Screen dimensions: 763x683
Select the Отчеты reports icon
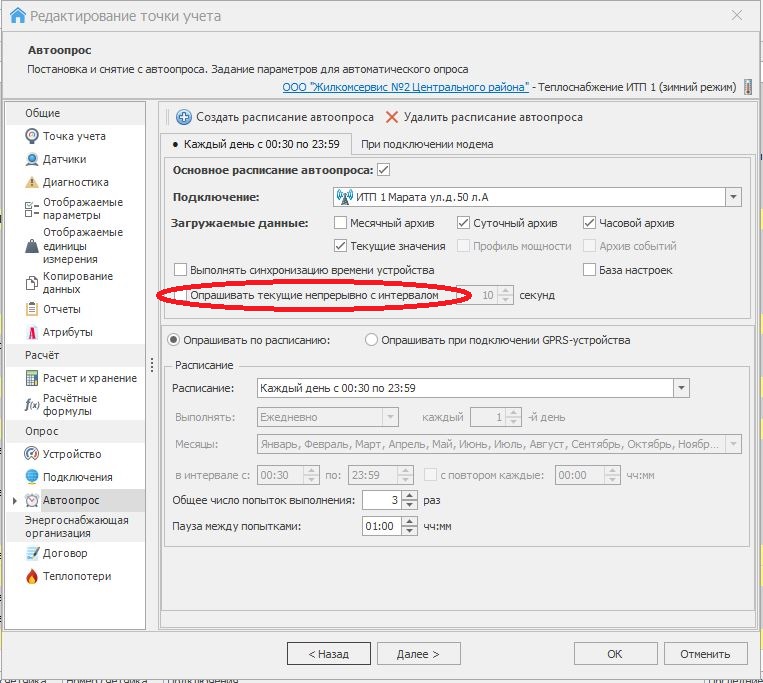coord(32,309)
